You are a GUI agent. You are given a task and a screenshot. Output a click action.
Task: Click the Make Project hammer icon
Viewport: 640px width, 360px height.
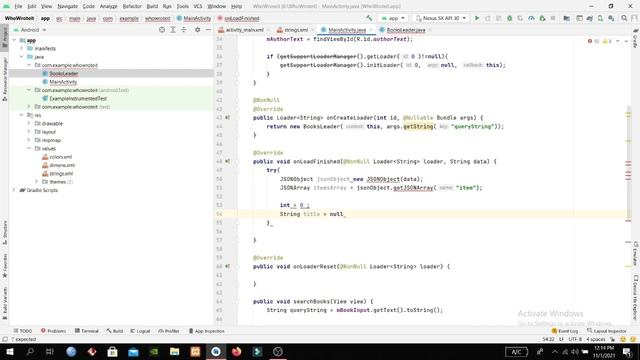369,18
